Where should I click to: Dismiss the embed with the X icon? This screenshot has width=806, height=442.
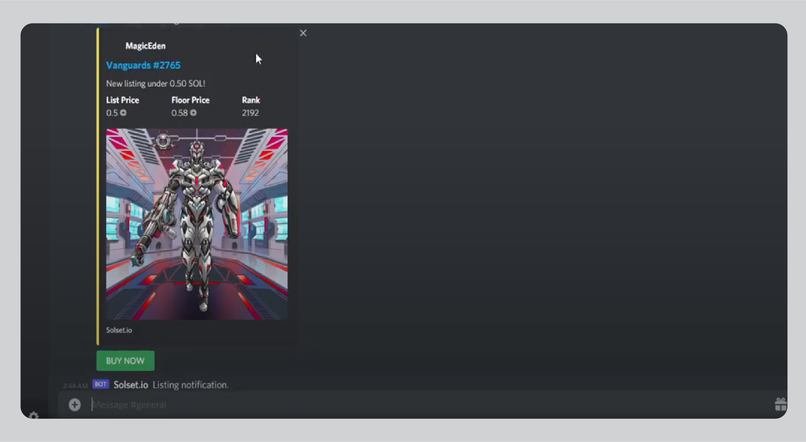pyautogui.click(x=303, y=33)
